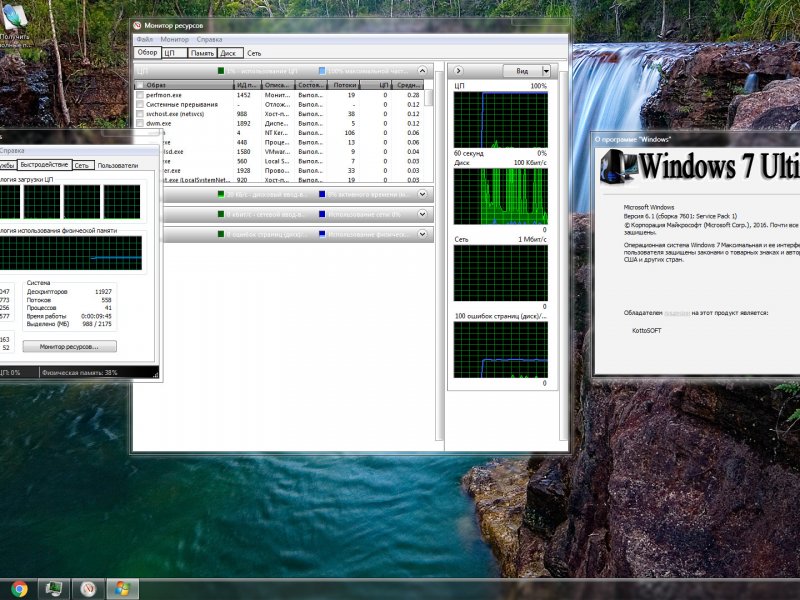Expand the Memory section chevron
Viewport: 800px width, 600px height.
(x=422, y=234)
